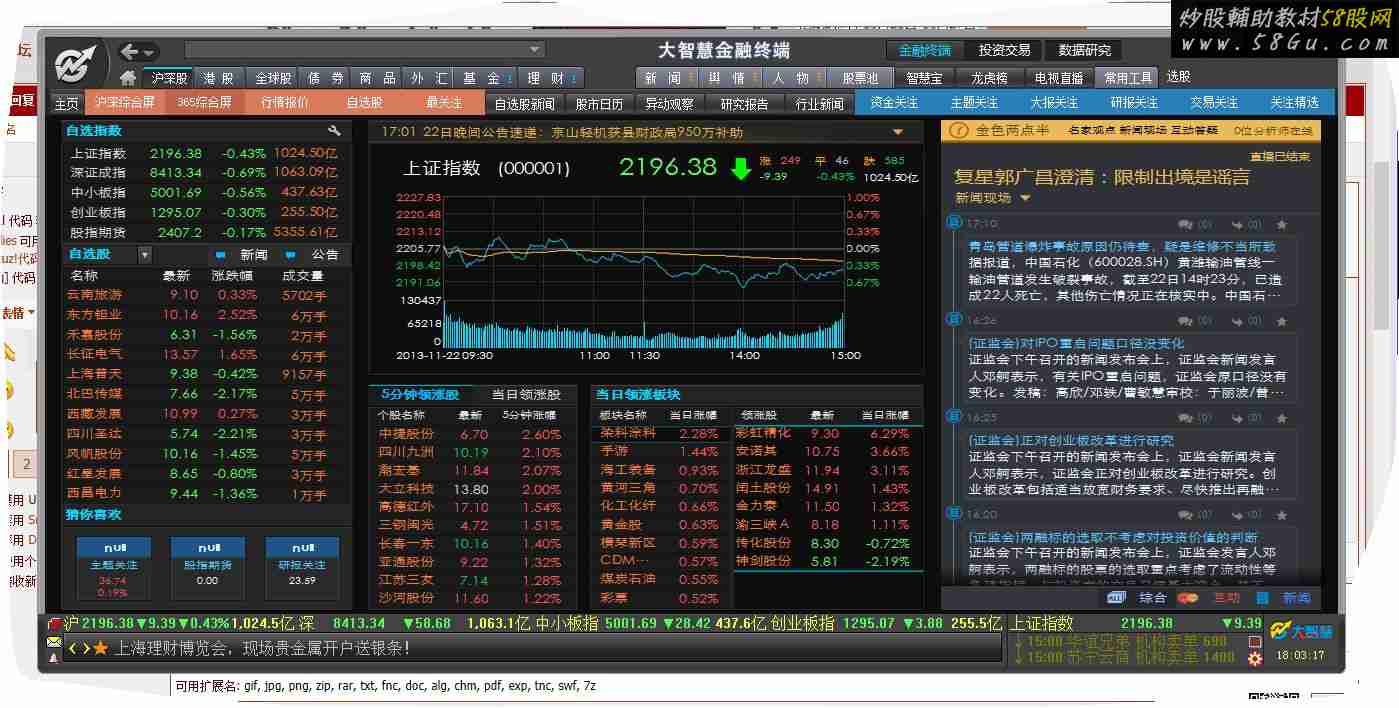Open the 行情报价 tab
This screenshot has width=1399, height=708.
[285, 102]
